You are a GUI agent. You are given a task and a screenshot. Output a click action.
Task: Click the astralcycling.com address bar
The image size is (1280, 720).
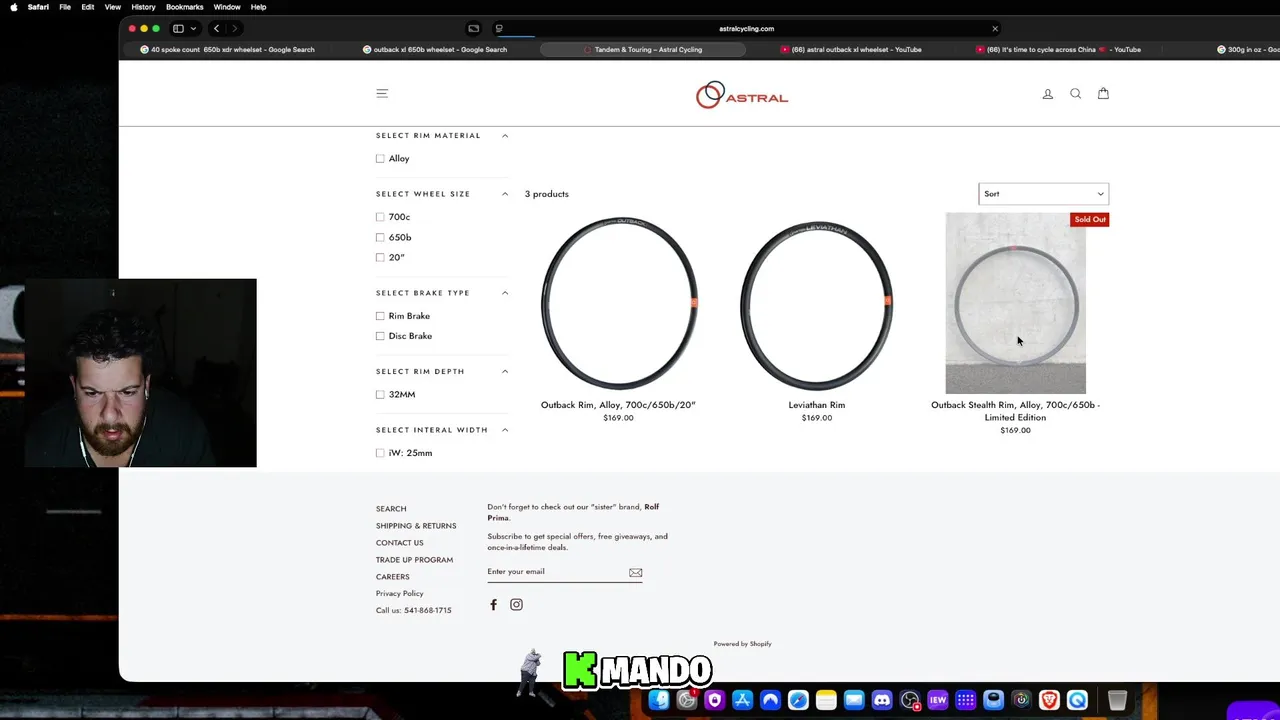coord(746,29)
